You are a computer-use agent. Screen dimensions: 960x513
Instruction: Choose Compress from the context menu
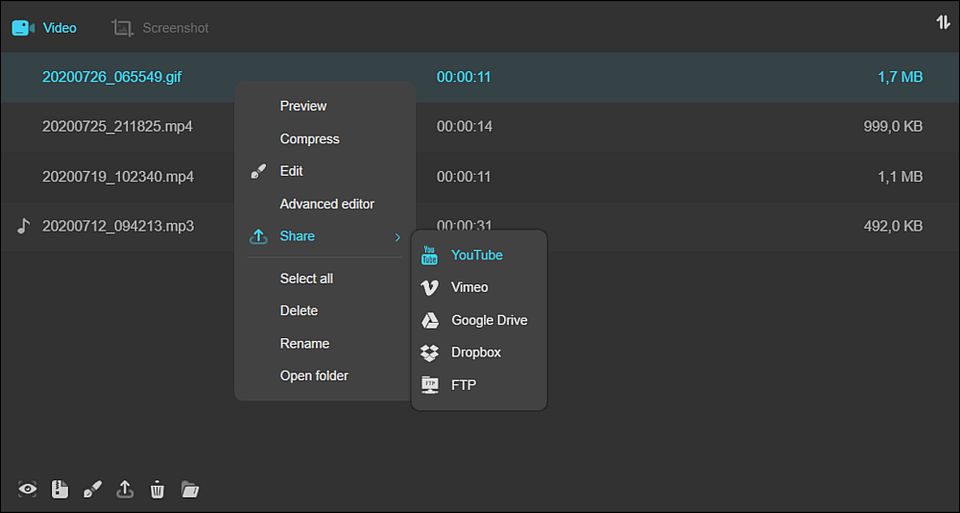(x=309, y=139)
